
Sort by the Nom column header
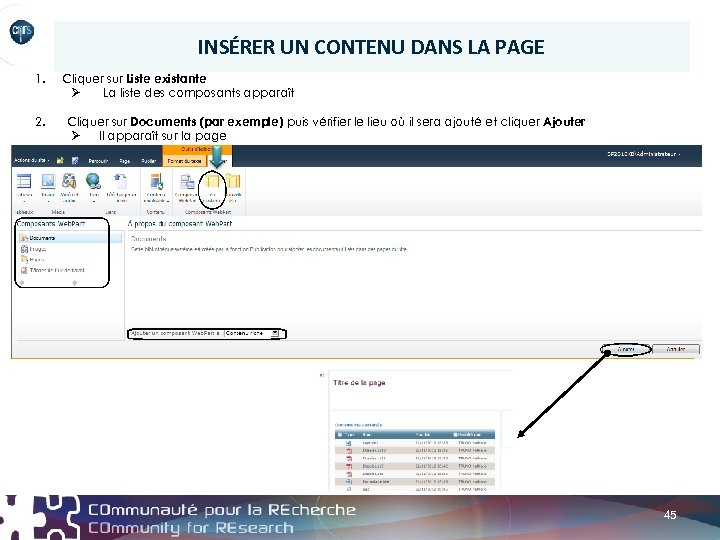click(x=366, y=434)
